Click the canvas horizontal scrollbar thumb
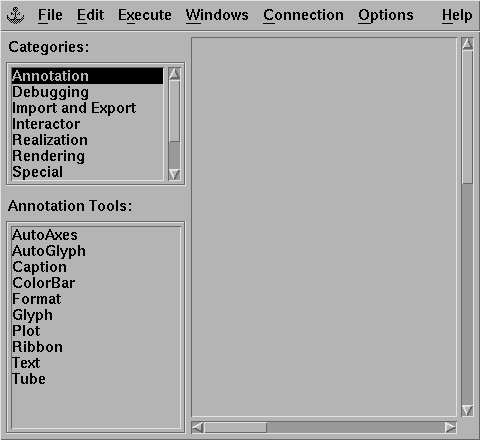The image size is (480, 440). (x=235, y=427)
